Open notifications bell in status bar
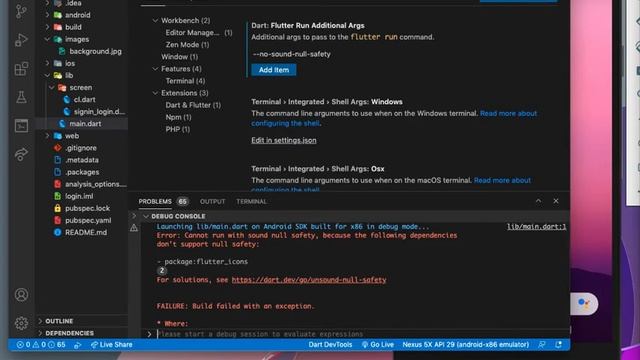The height and width of the screenshot is (360, 640). pyautogui.click(x=558, y=345)
